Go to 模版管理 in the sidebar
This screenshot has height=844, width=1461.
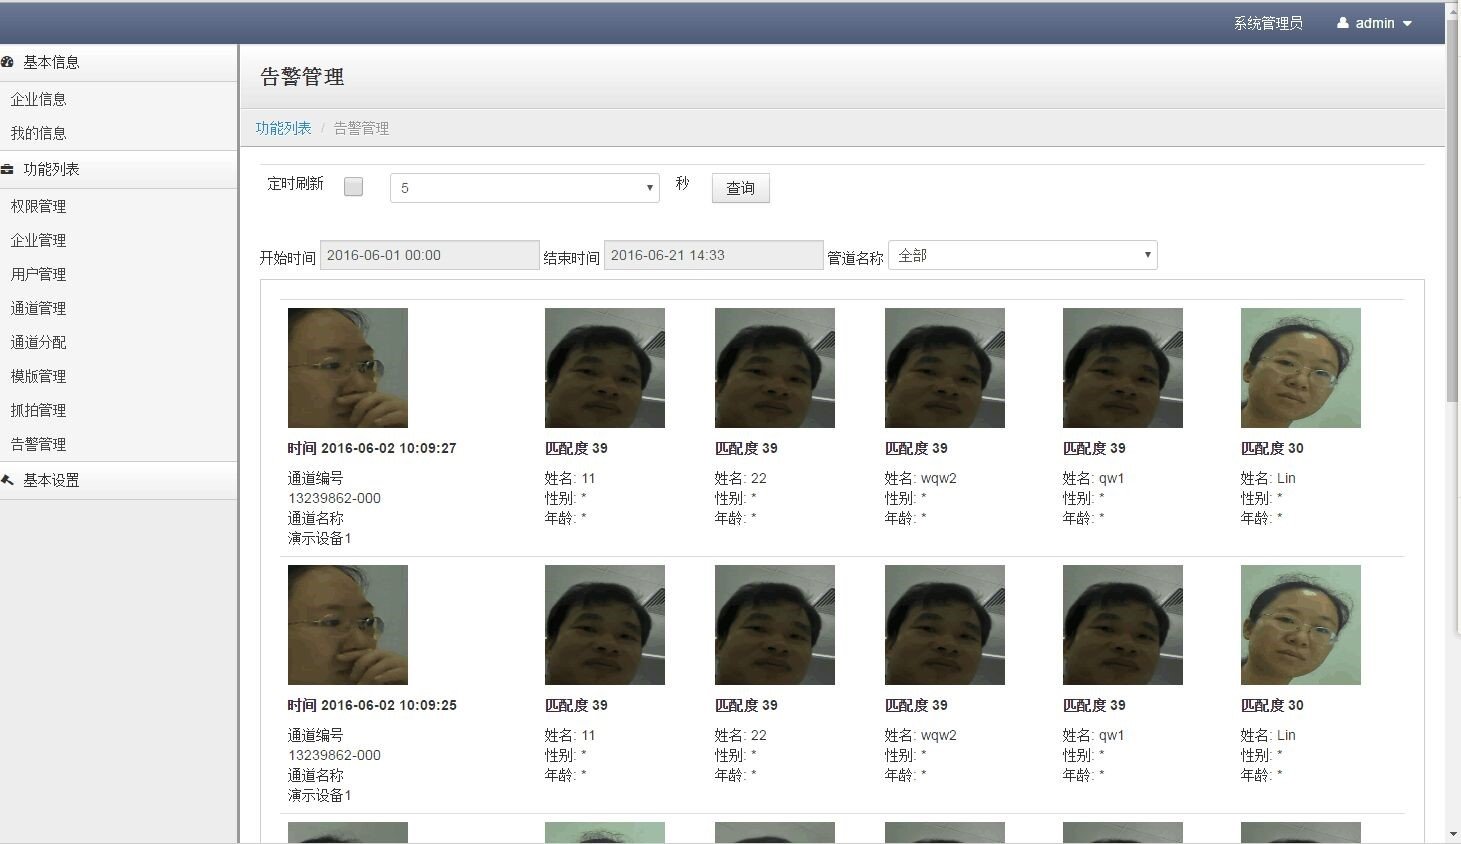39,376
